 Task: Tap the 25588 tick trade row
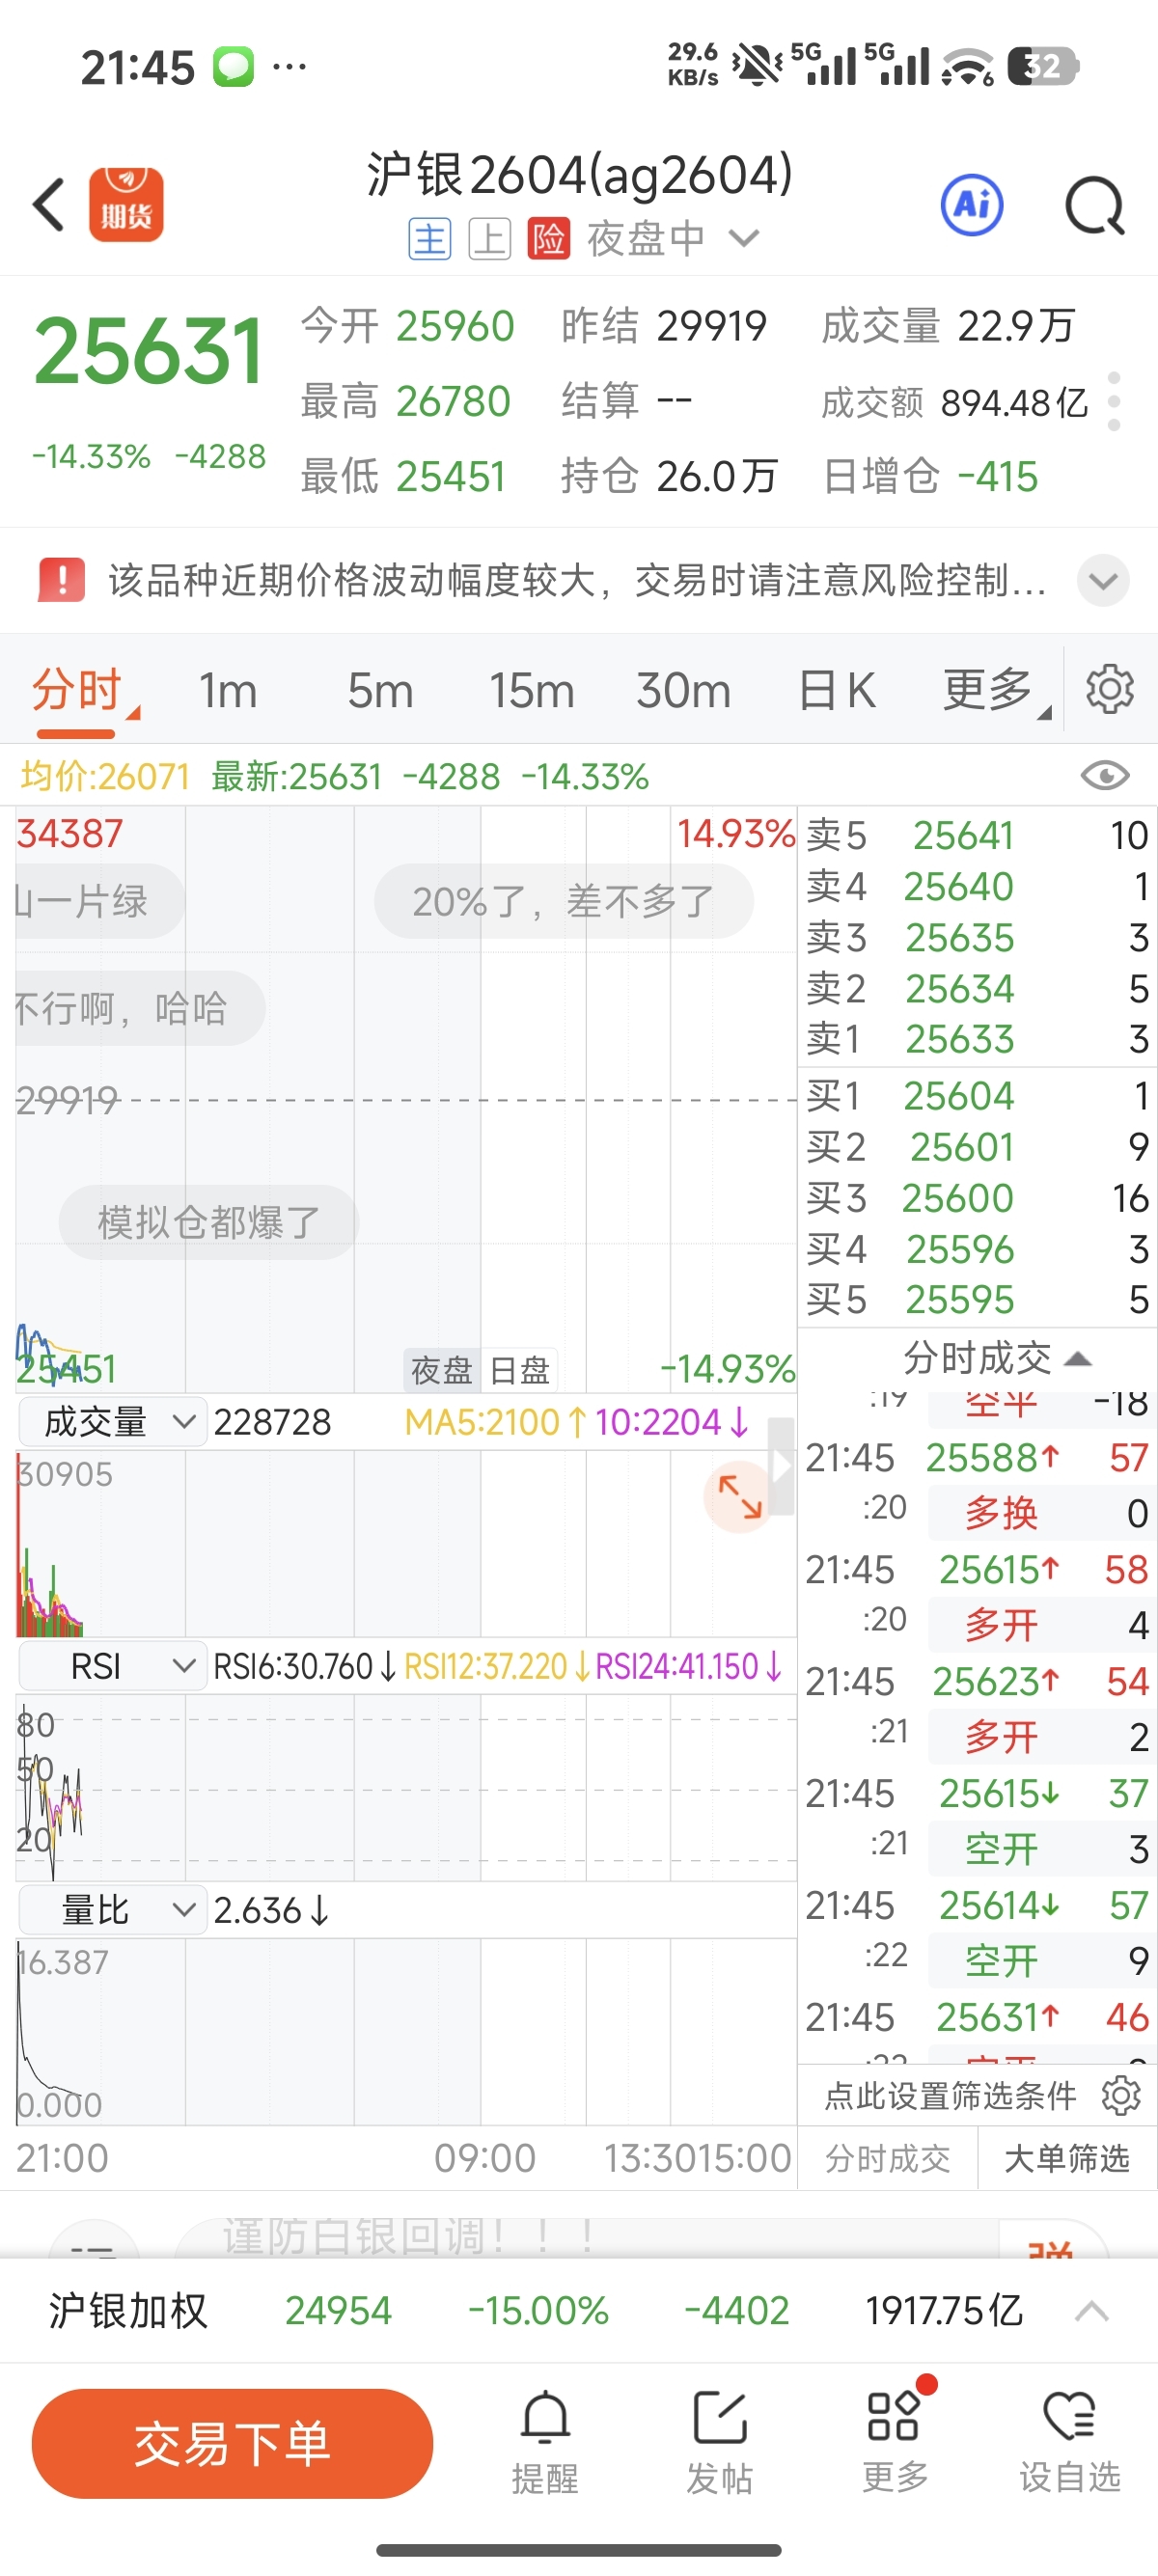977,1486
